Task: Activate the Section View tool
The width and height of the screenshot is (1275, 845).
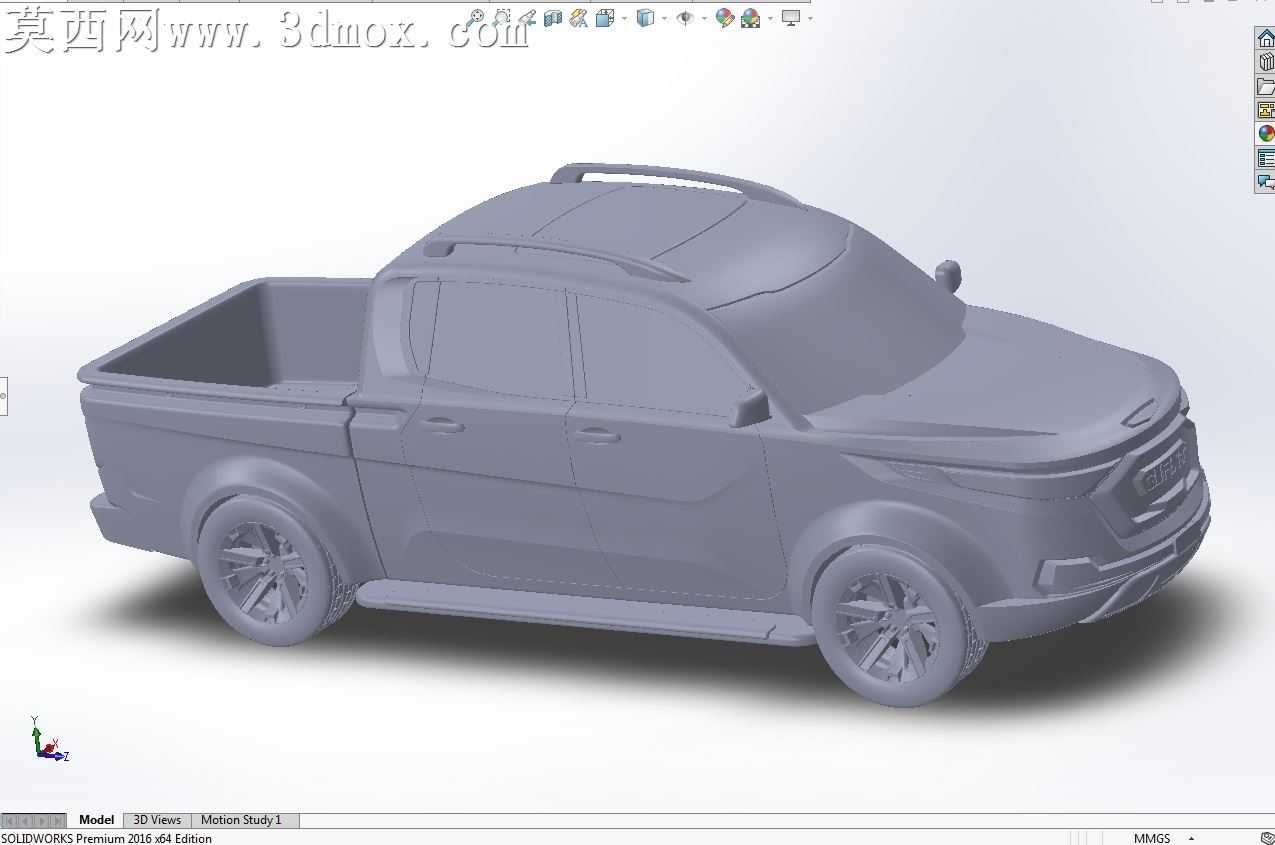Action: click(x=553, y=17)
